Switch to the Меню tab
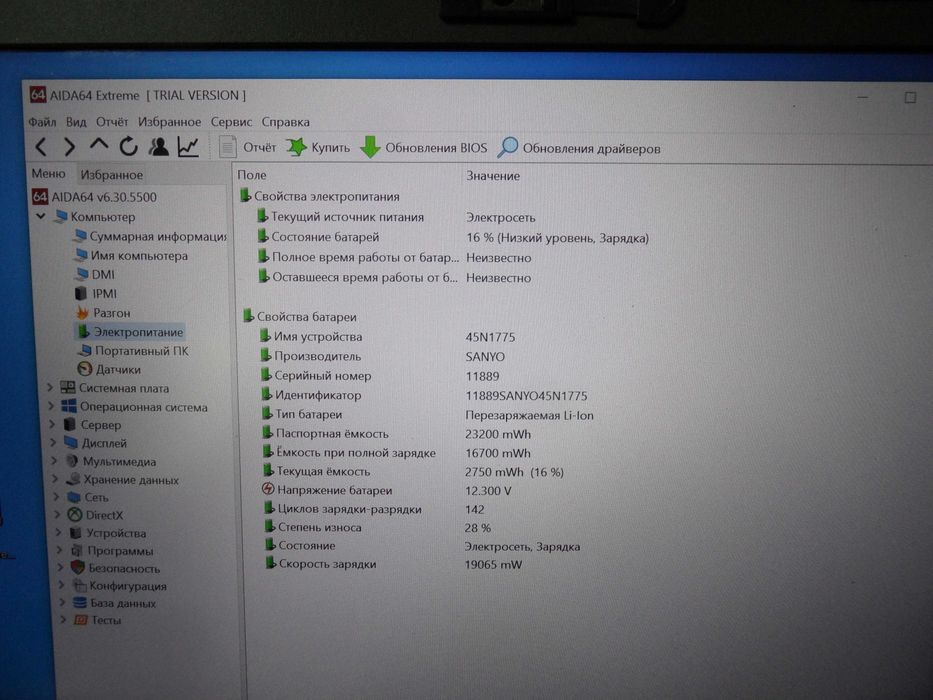 click(48, 174)
